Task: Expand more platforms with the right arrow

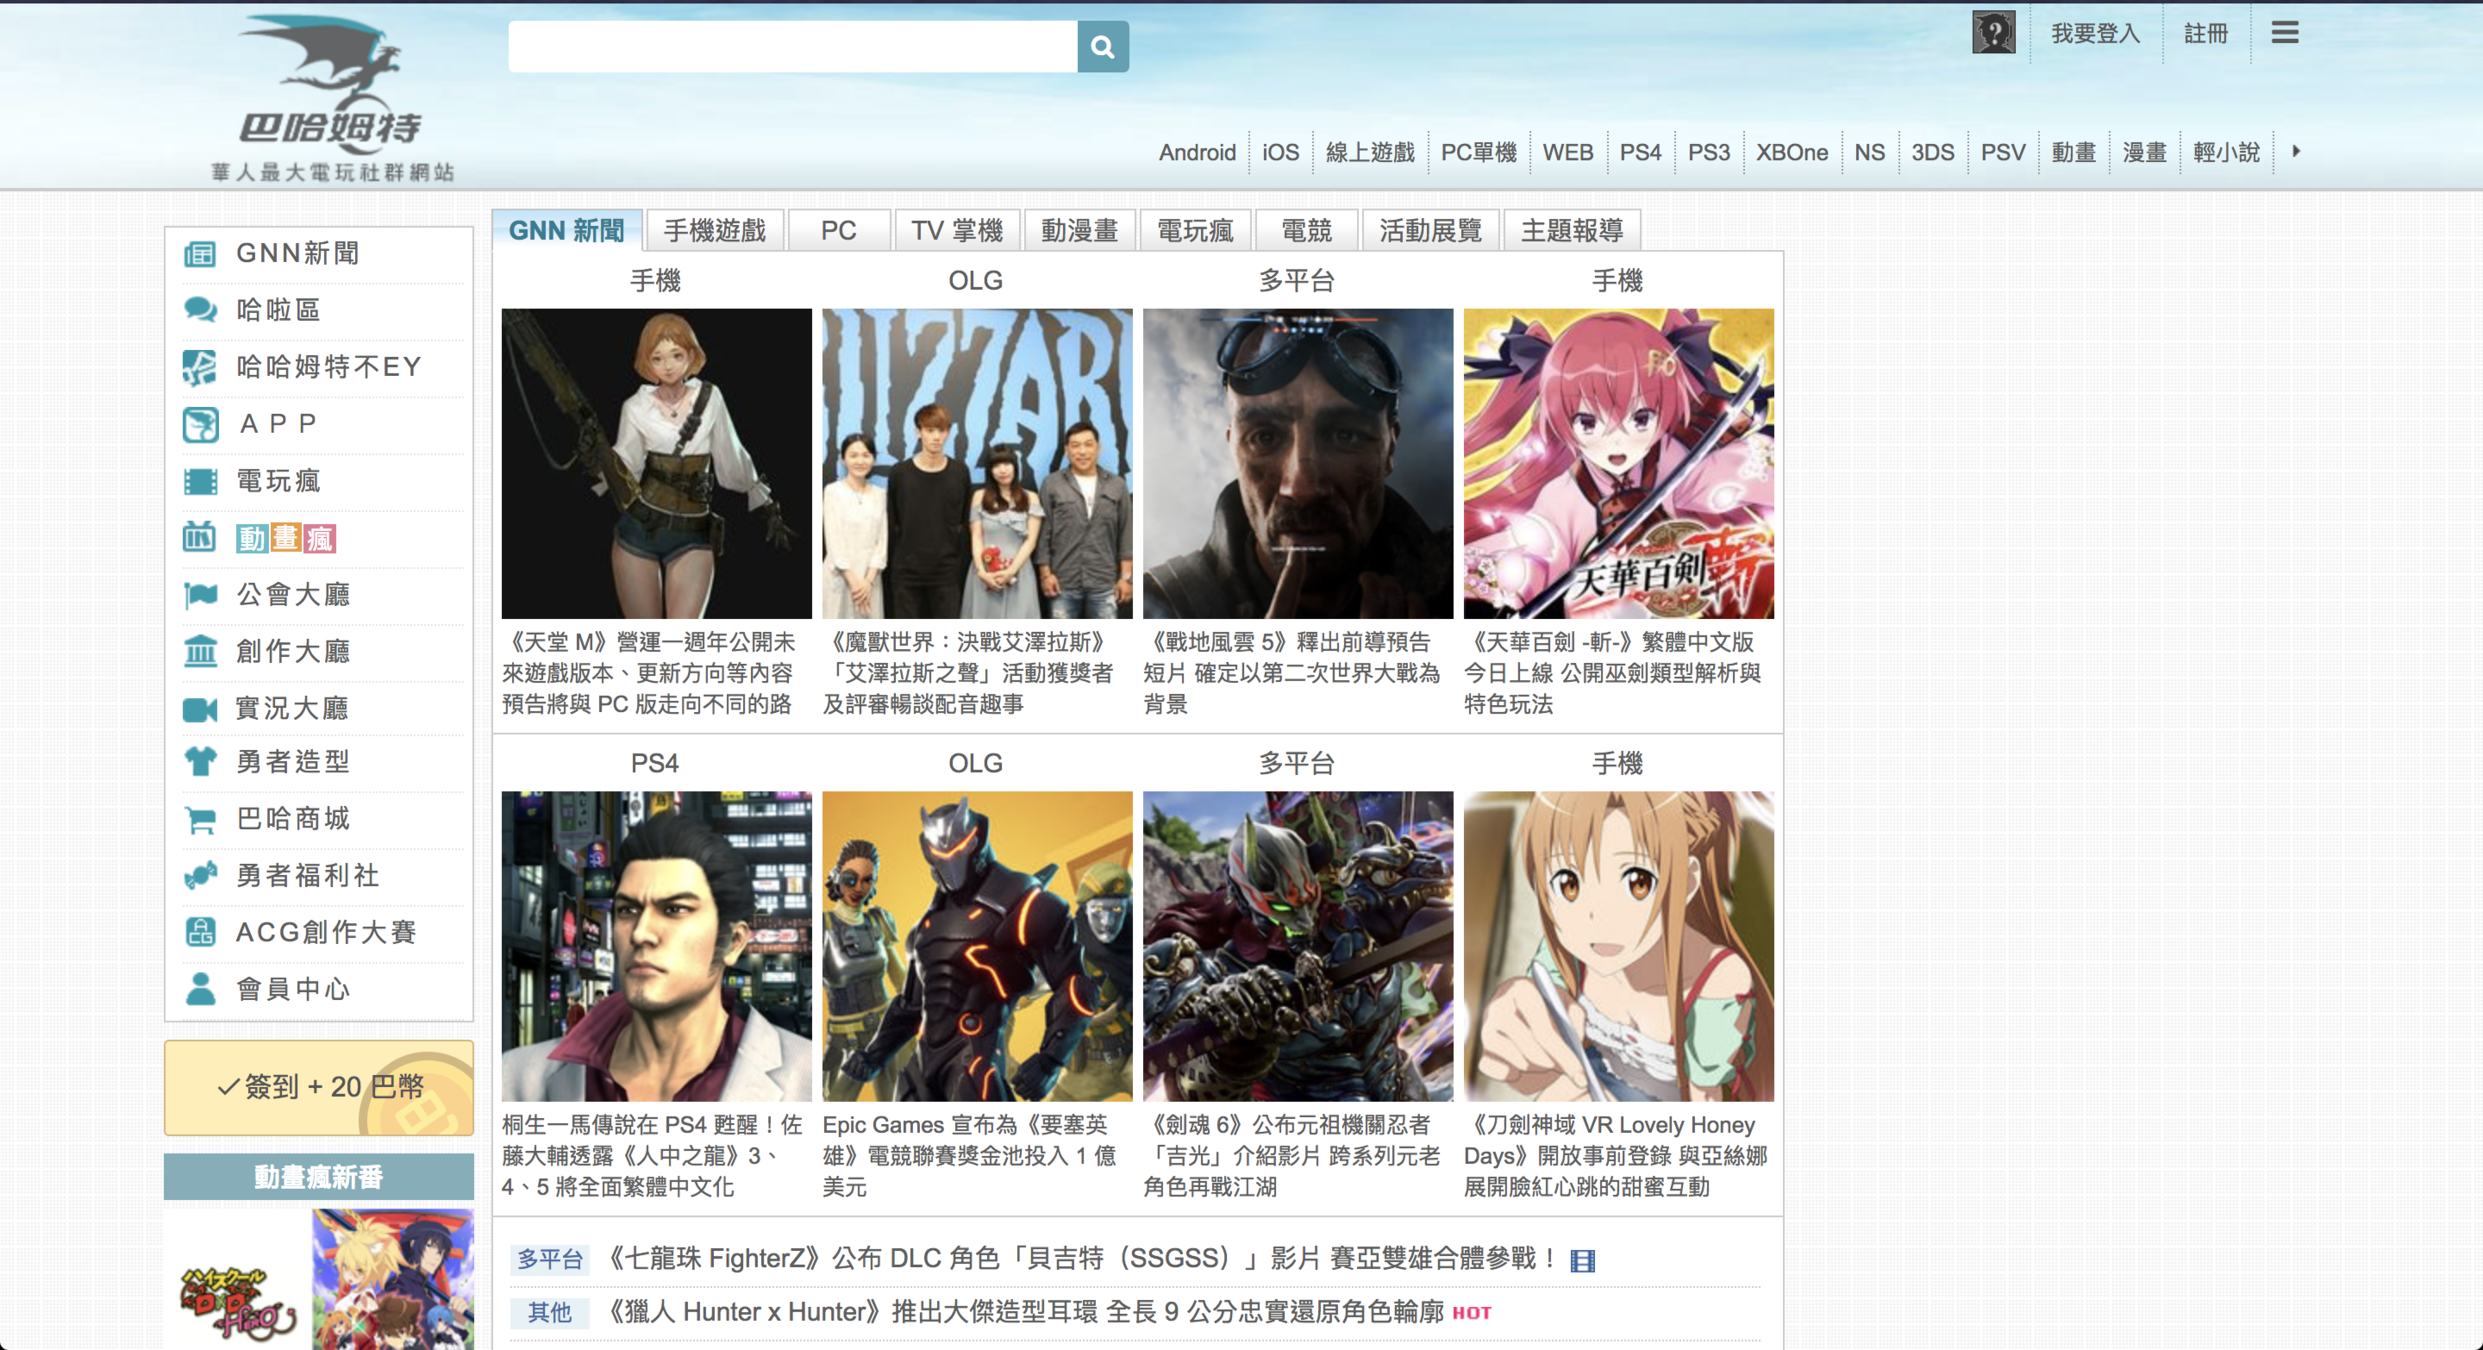Action: pos(2296,152)
